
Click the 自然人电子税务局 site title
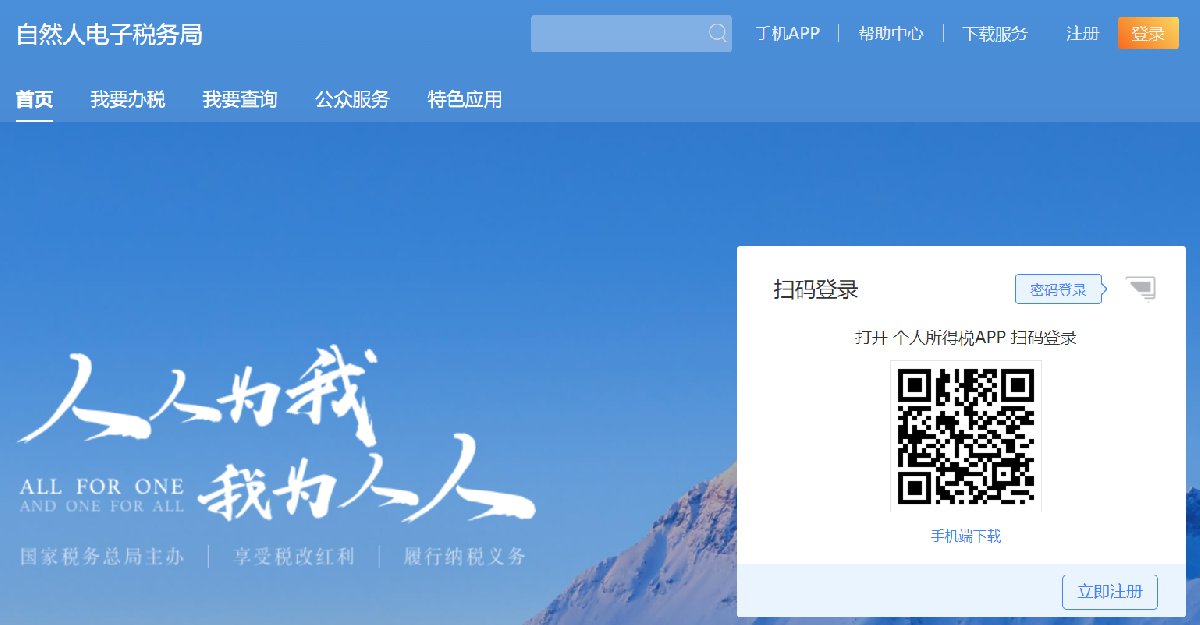[x=109, y=35]
